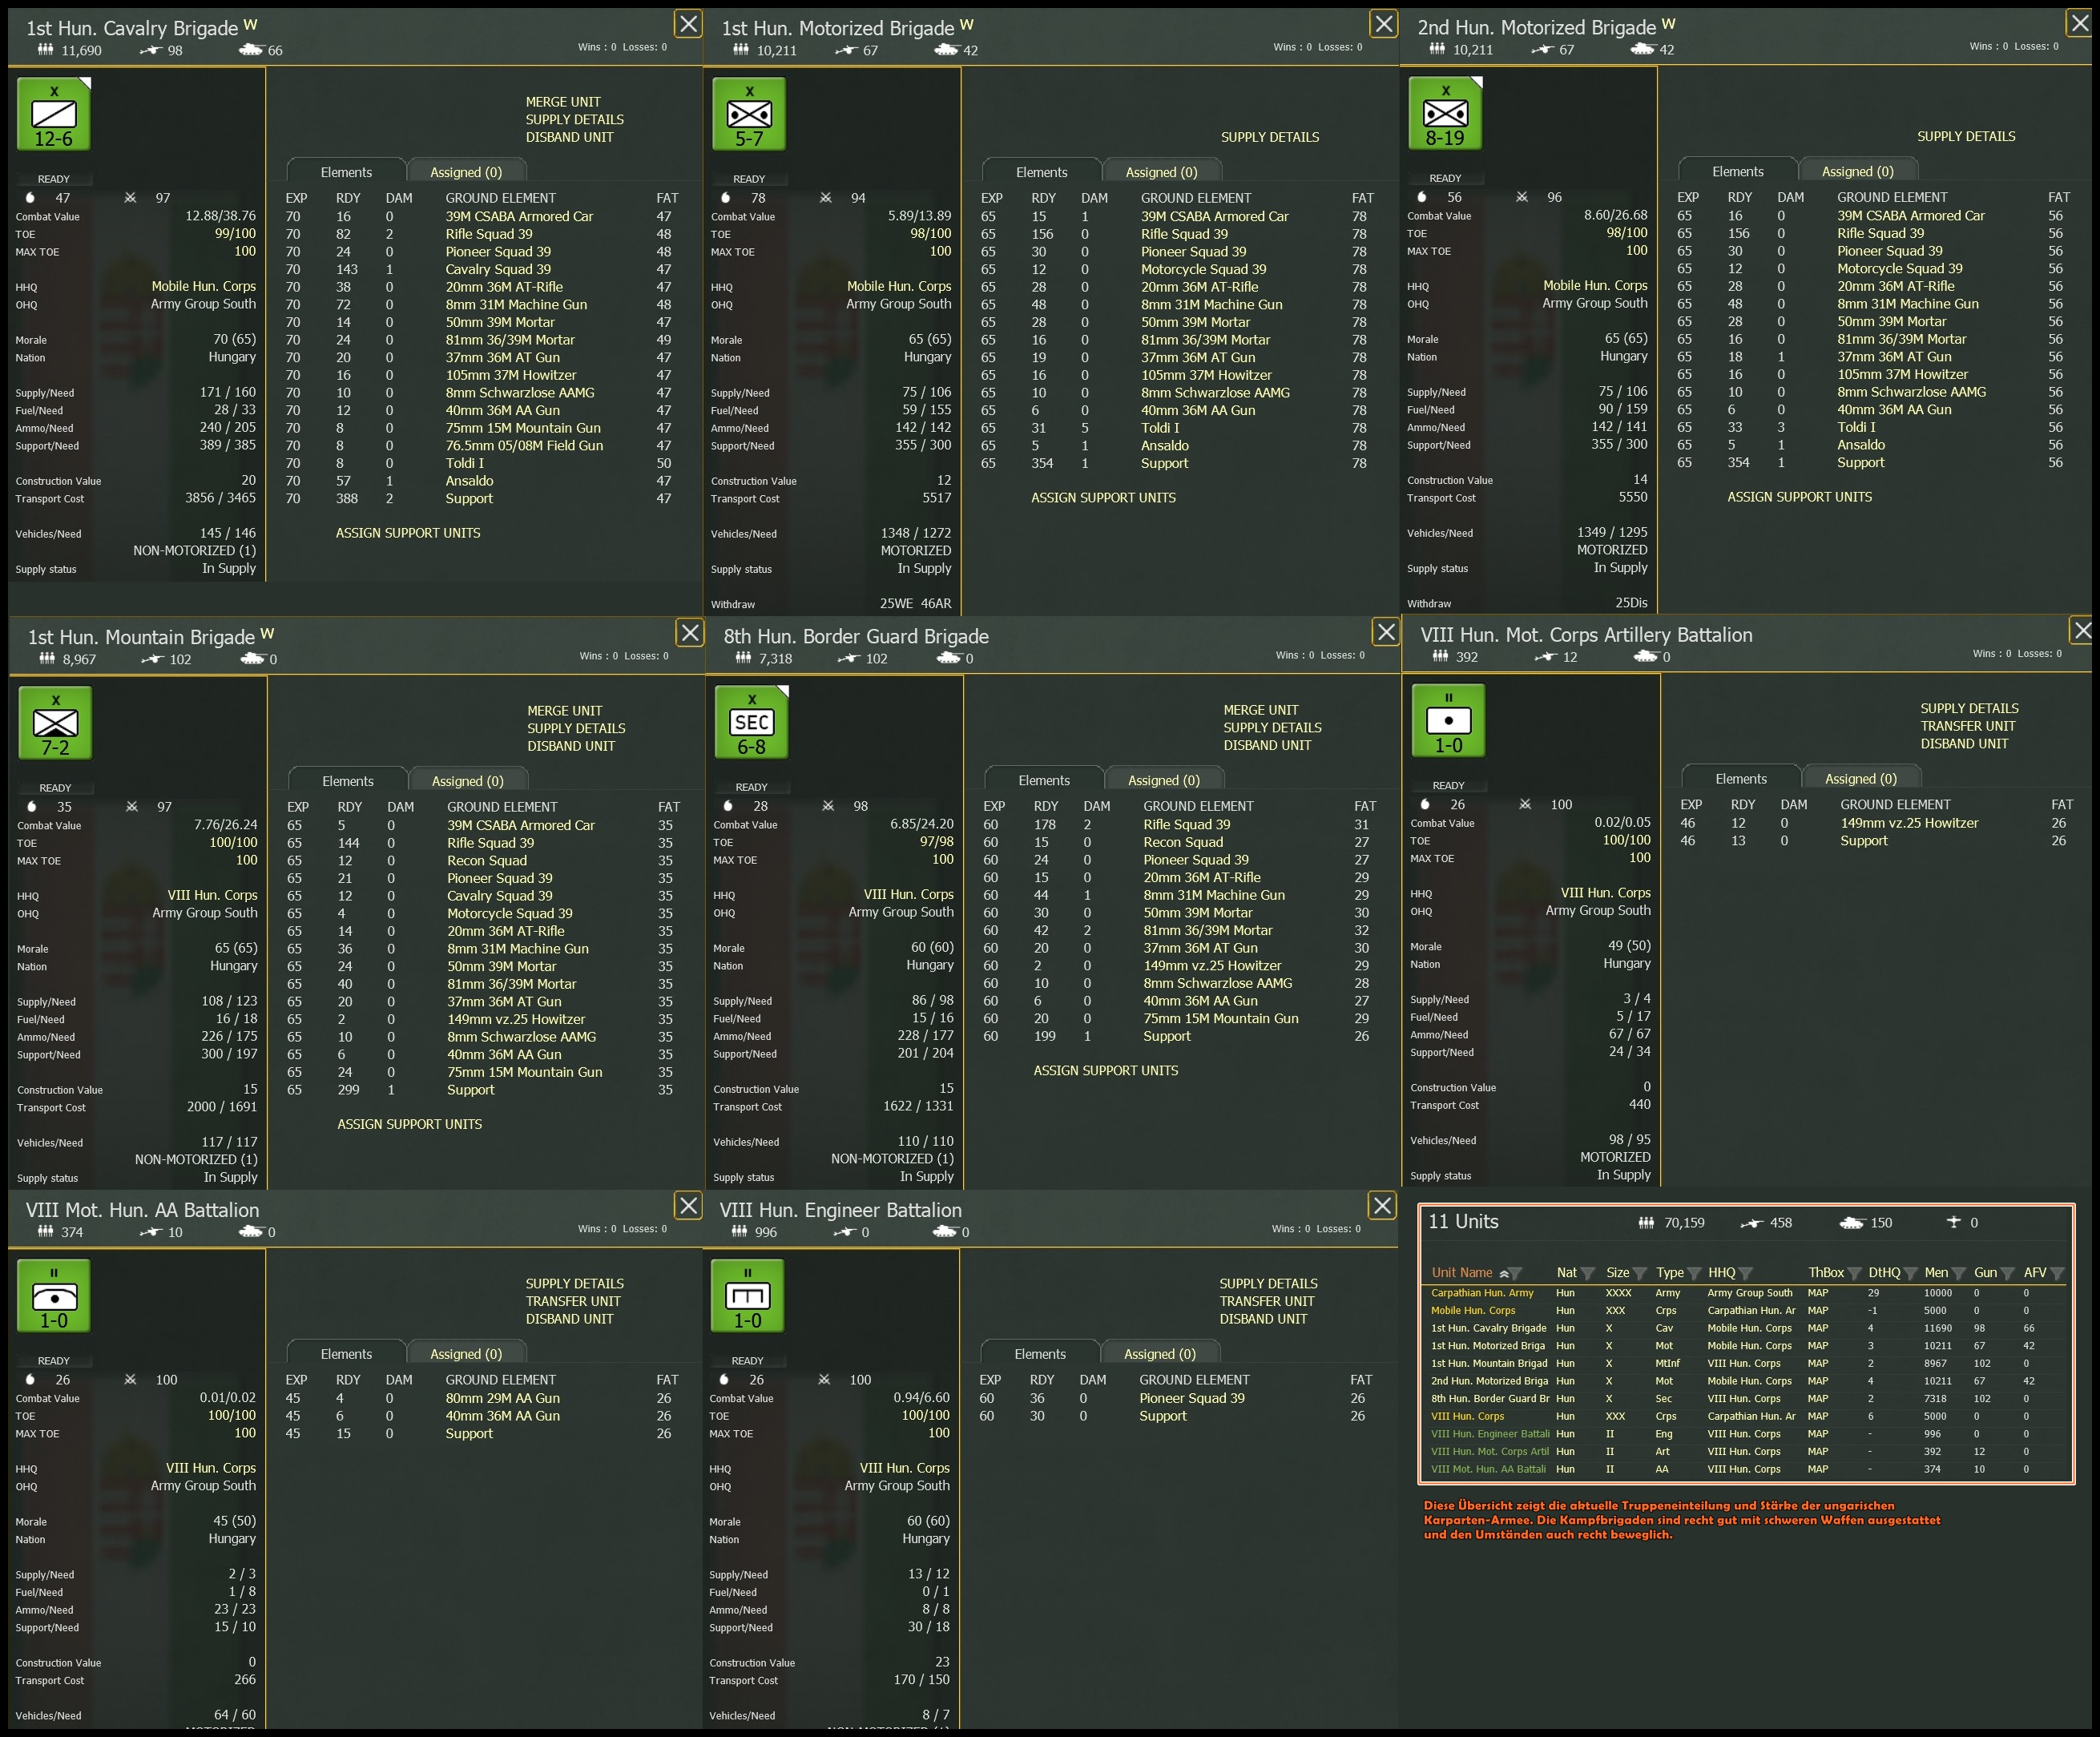Click the tank icon in Cavalry Brigade header
The image size is (2100, 1737).
(251, 49)
